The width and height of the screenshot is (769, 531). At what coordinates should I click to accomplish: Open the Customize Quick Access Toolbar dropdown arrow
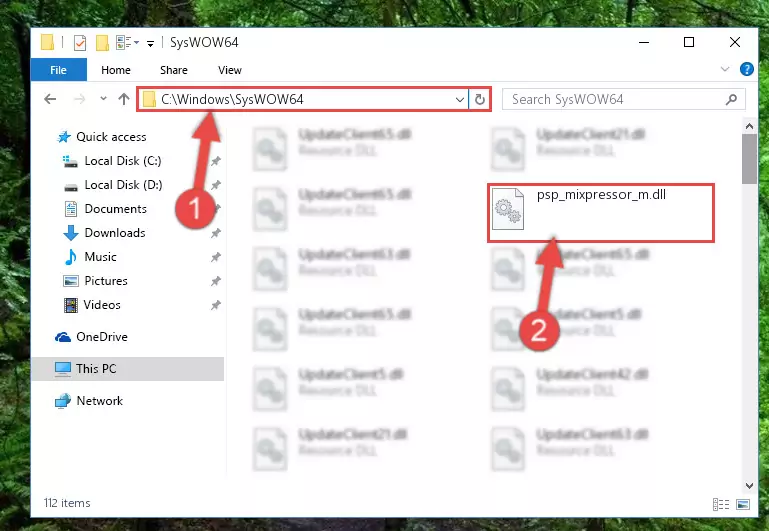pos(150,44)
